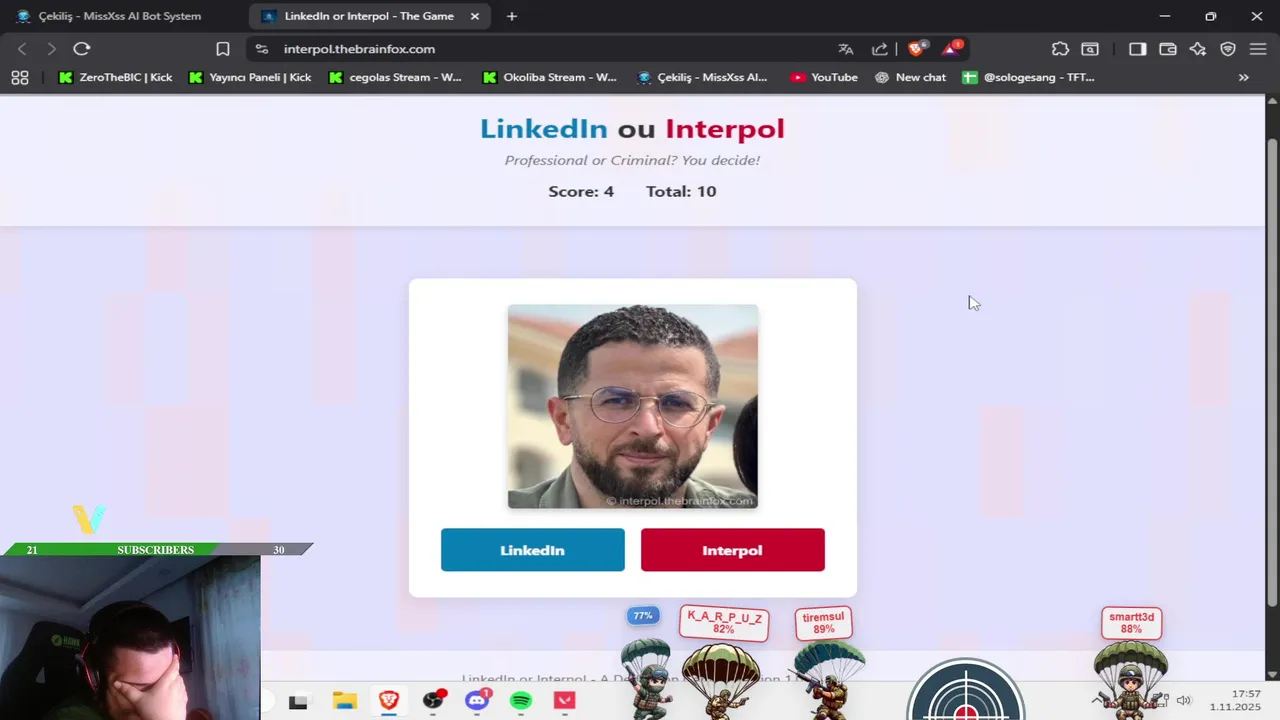Click the man's portrait photo
This screenshot has height=720, width=1280.
[x=632, y=406]
